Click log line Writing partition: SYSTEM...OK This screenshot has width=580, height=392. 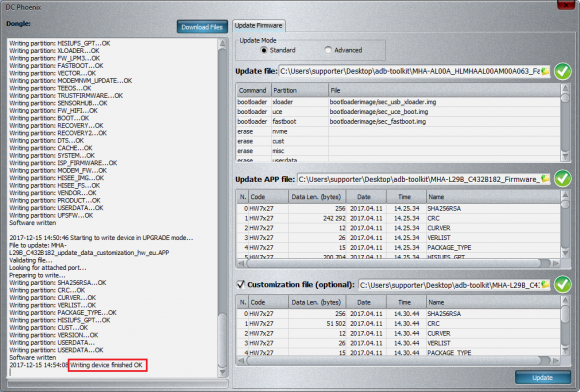coord(52,156)
